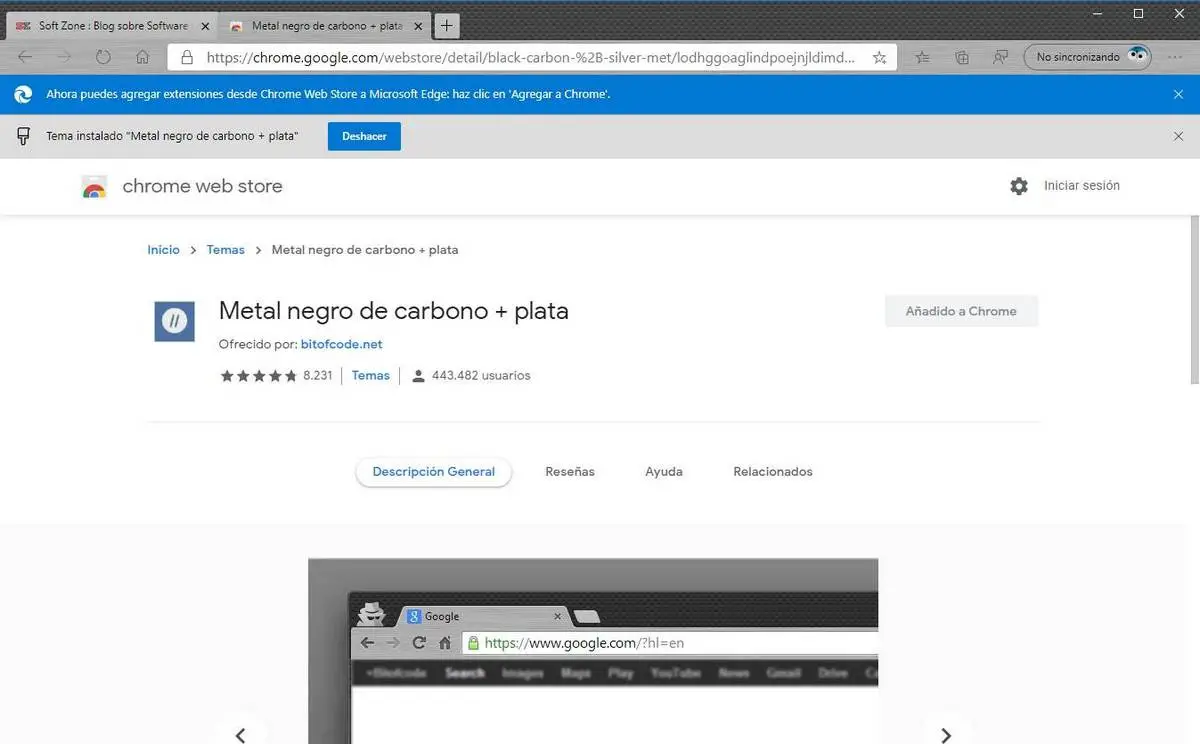Screen dimensions: 1200x744
Task: Click the No sincronizando profile button
Action: pyautogui.click(x=1088, y=57)
